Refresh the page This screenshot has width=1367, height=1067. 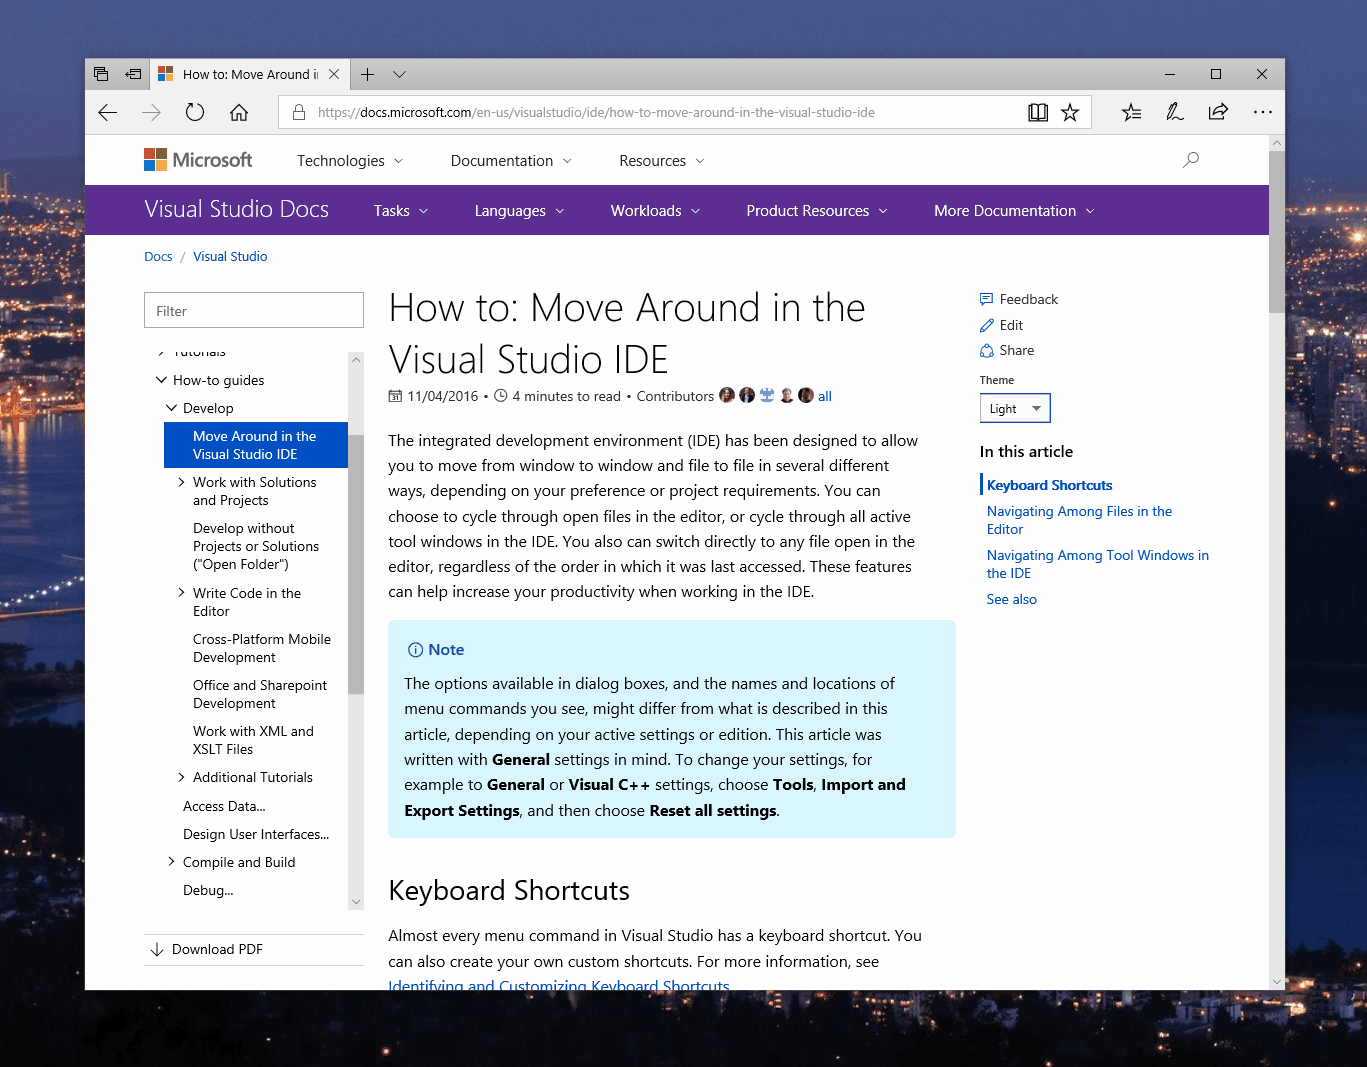pyautogui.click(x=195, y=112)
